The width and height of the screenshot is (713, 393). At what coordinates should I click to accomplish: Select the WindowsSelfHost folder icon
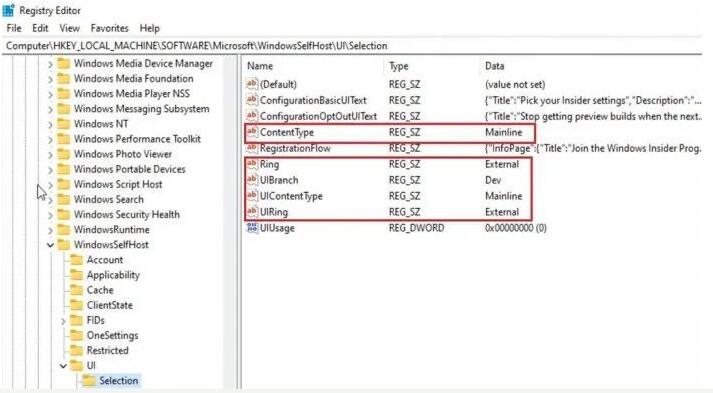coord(64,245)
